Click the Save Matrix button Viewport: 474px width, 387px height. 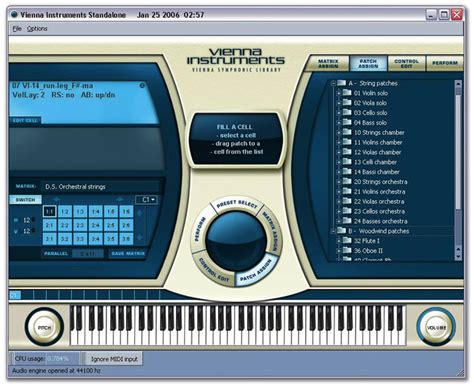click(x=128, y=254)
